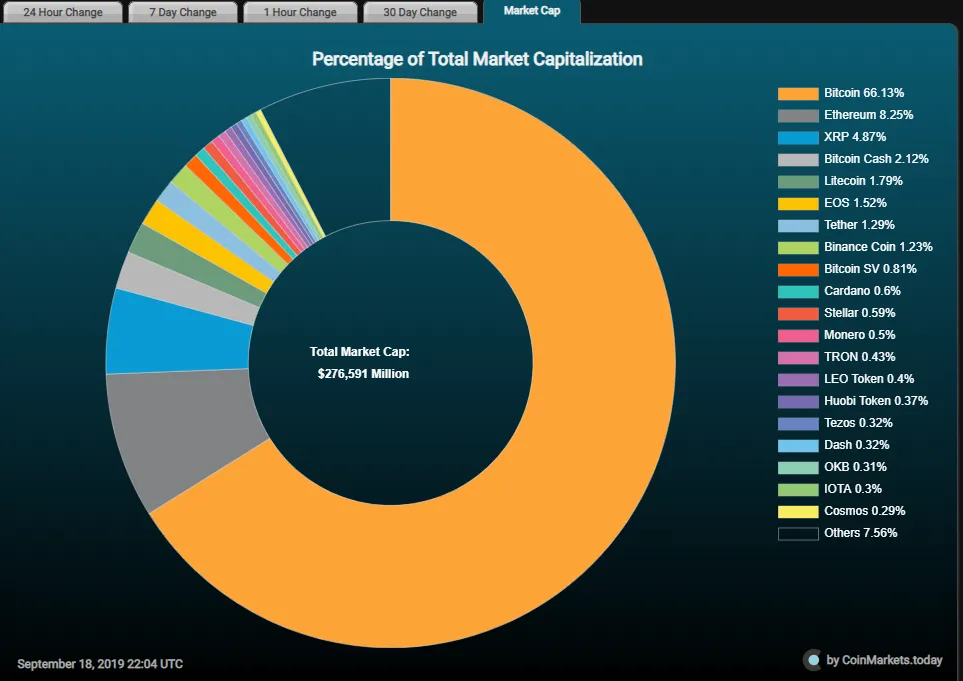Click the chart title Percentage of Total Market Capitalization

coord(477,59)
